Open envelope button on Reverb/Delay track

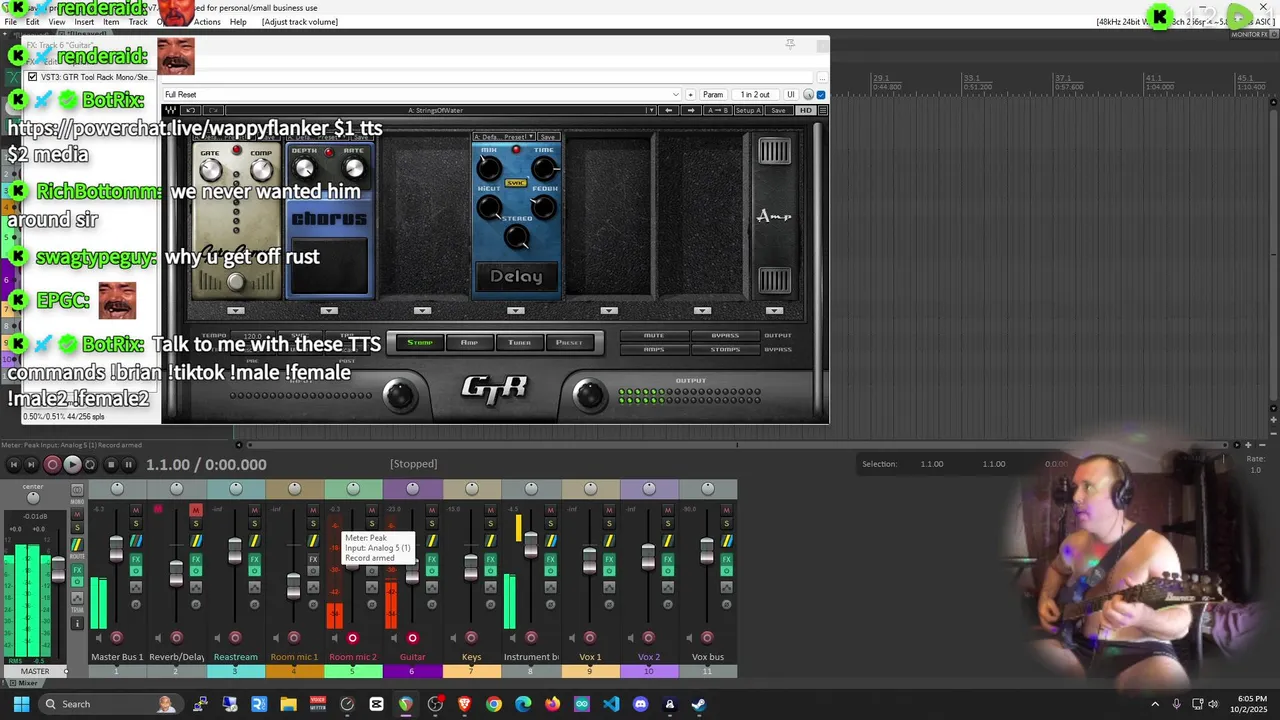click(x=196, y=587)
